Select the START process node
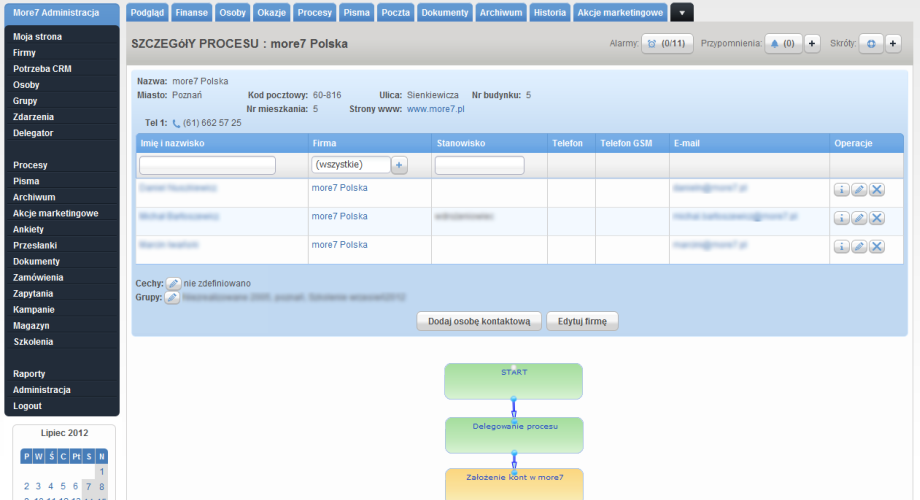 pos(513,381)
